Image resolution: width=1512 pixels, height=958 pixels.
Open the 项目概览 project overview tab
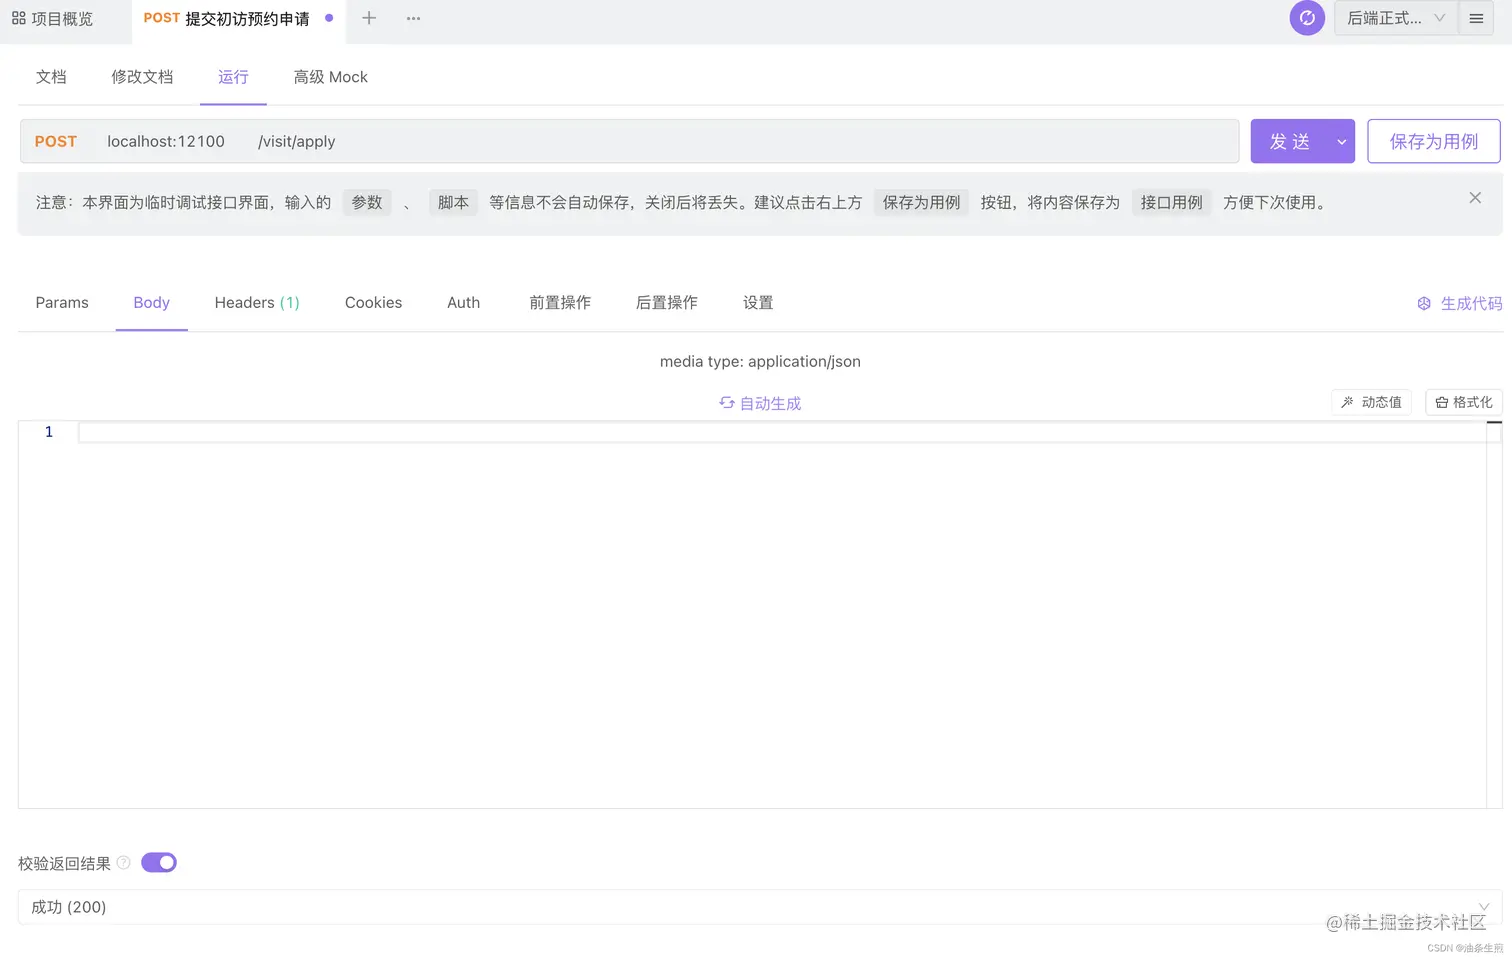[x=53, y=18]
